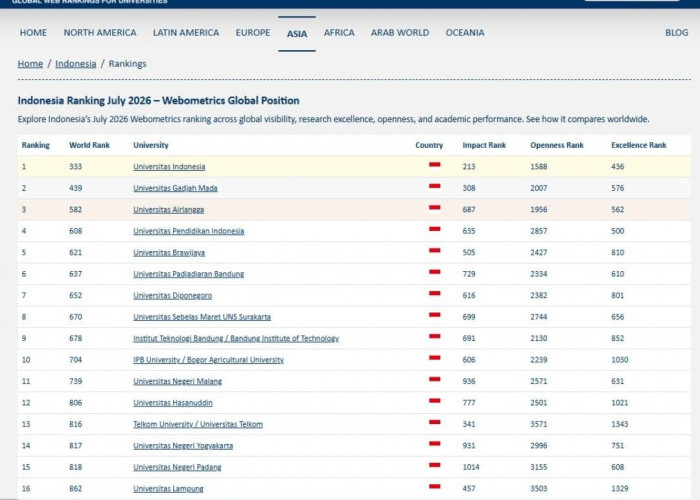Image resolution: width=700 pixels, height=500 pixels.
Task: Open Universitas Pendidikan Indonesia link
Action: 189,231
